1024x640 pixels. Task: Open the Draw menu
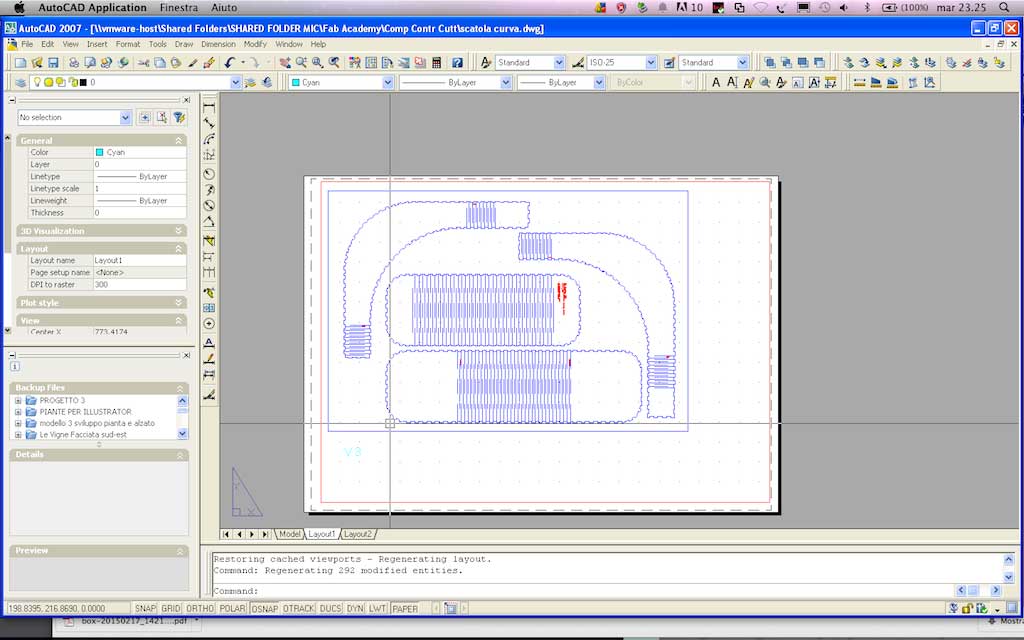[x=184, y=44]
